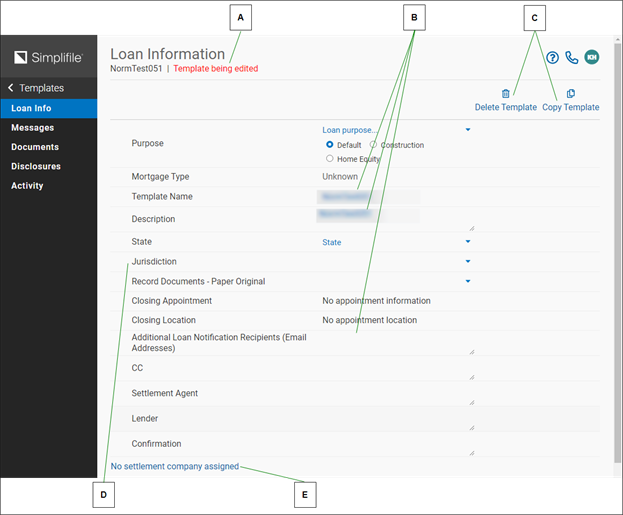Click the 'Purpose' label
This screenshot has height=515, width=623.
point(147,143)
